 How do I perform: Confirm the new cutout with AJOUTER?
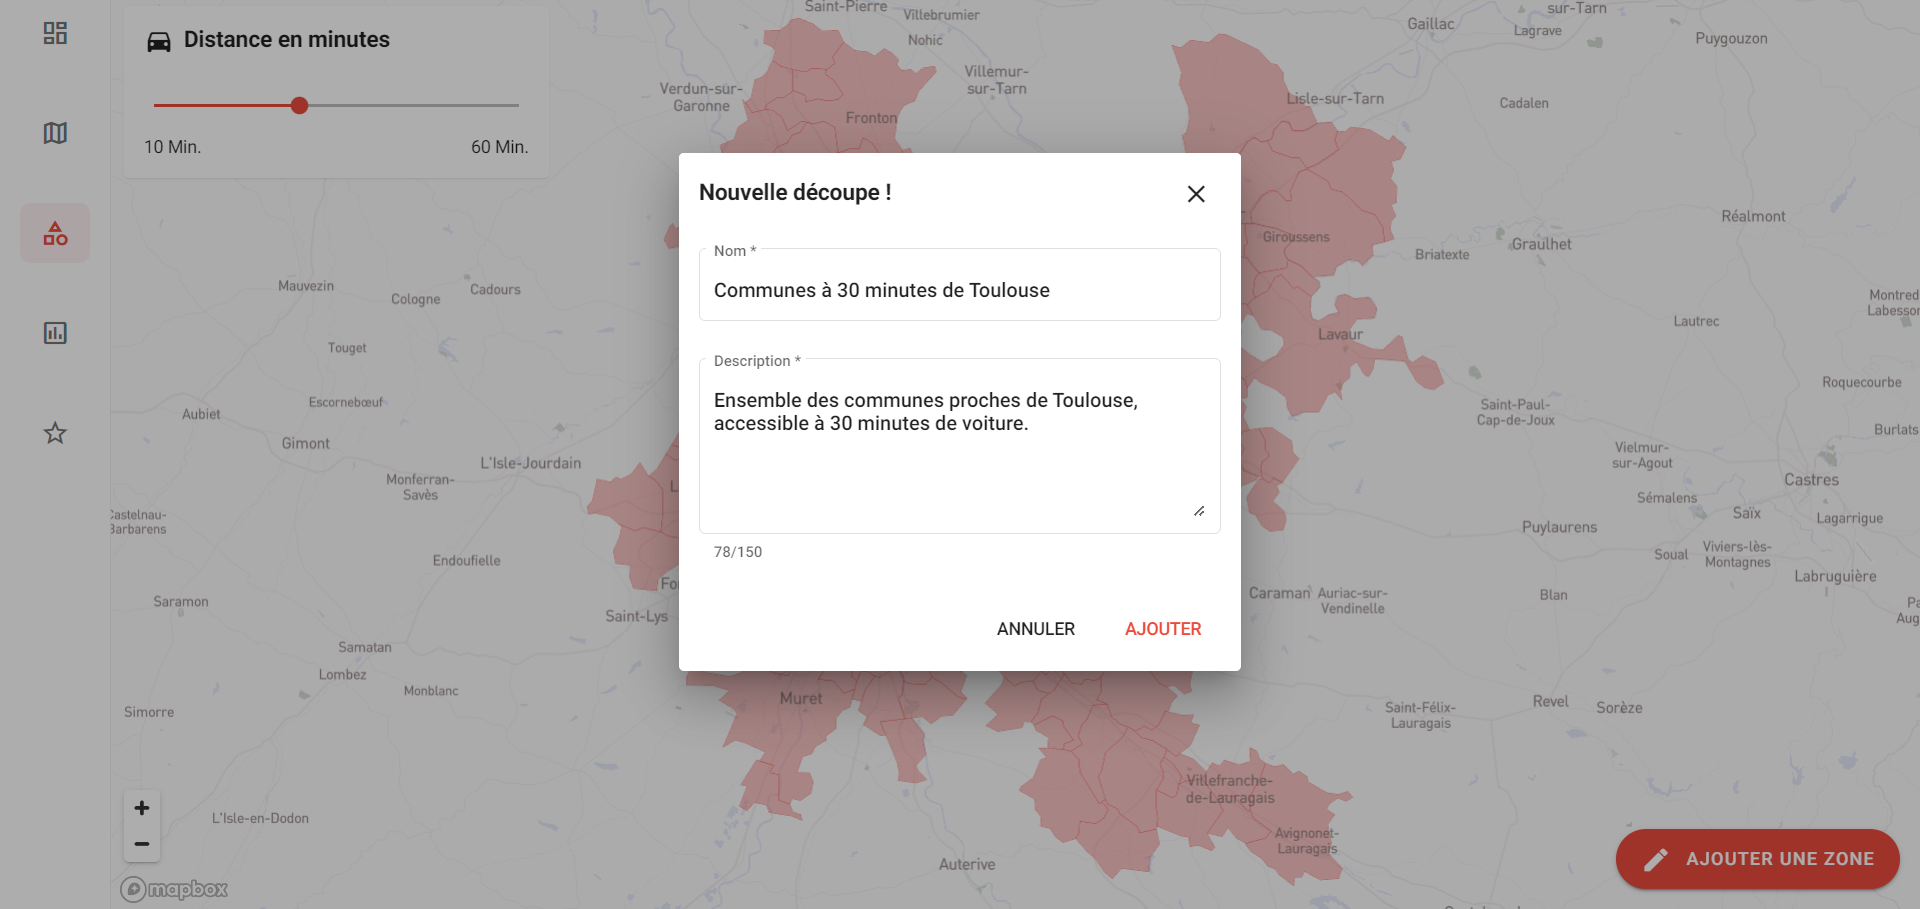1162,628
